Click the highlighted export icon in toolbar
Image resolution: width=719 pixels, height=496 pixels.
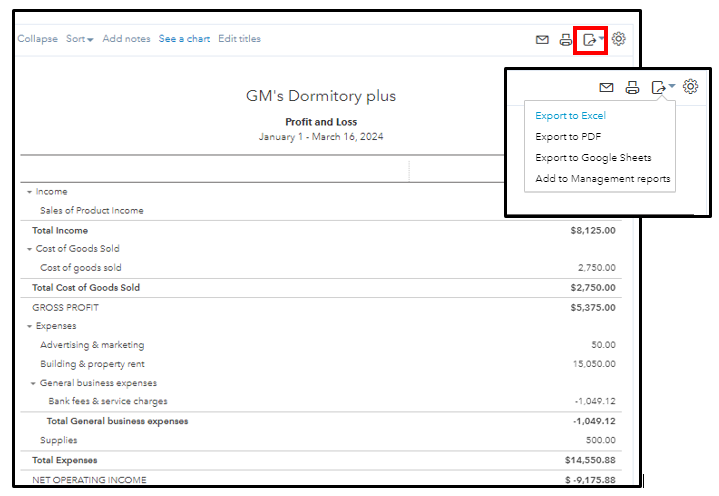pos(591,40)
